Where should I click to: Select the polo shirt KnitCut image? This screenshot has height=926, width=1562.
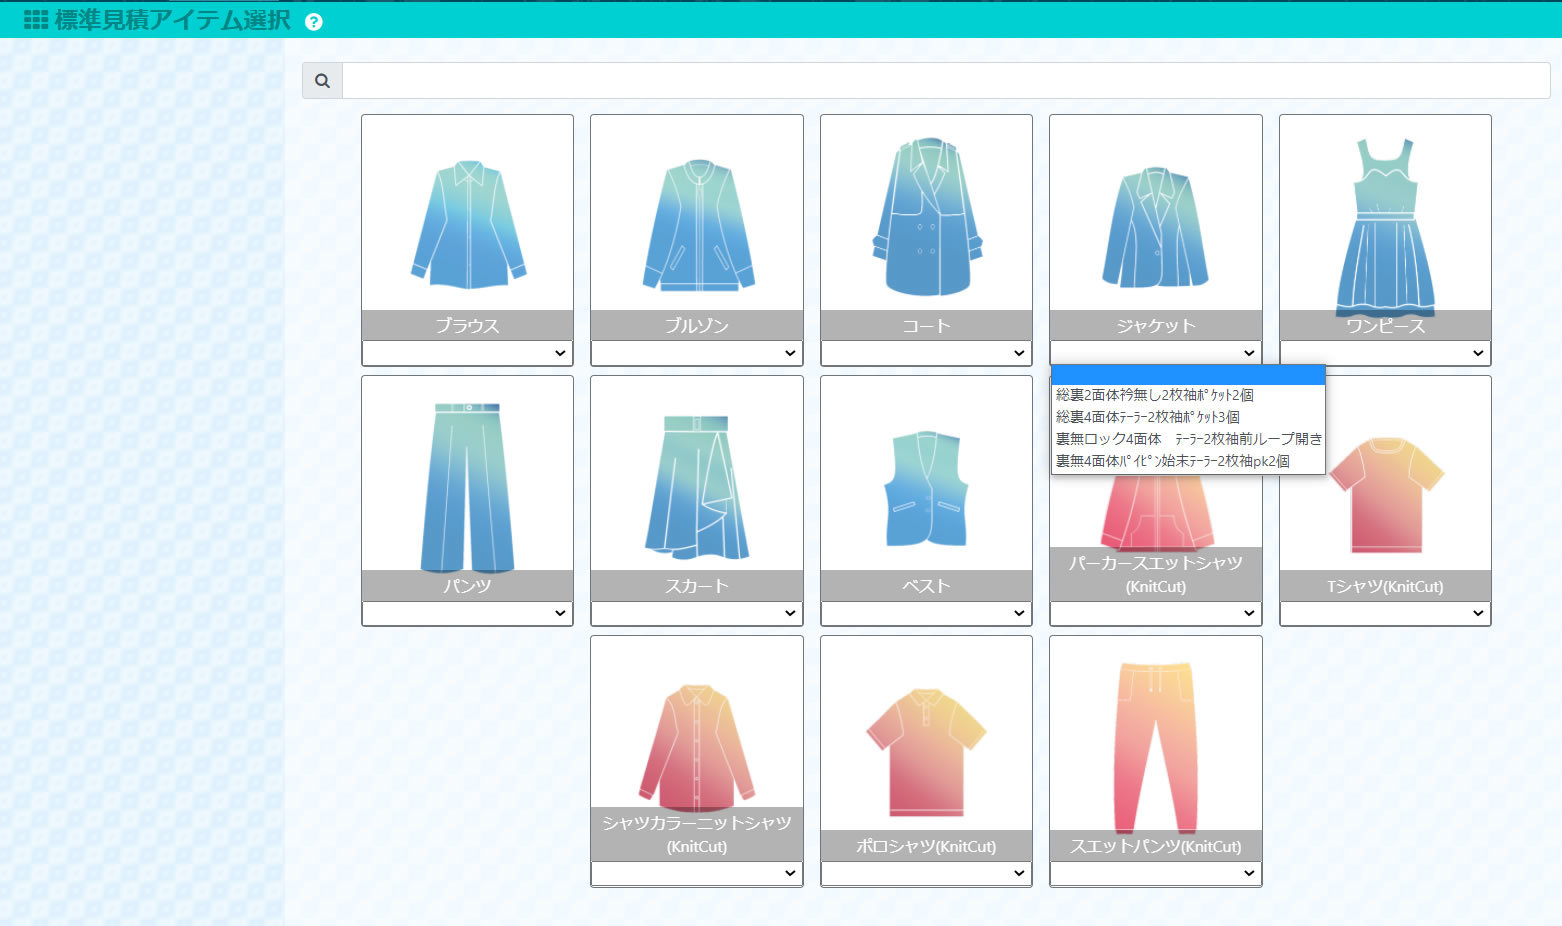click(926, 752)
